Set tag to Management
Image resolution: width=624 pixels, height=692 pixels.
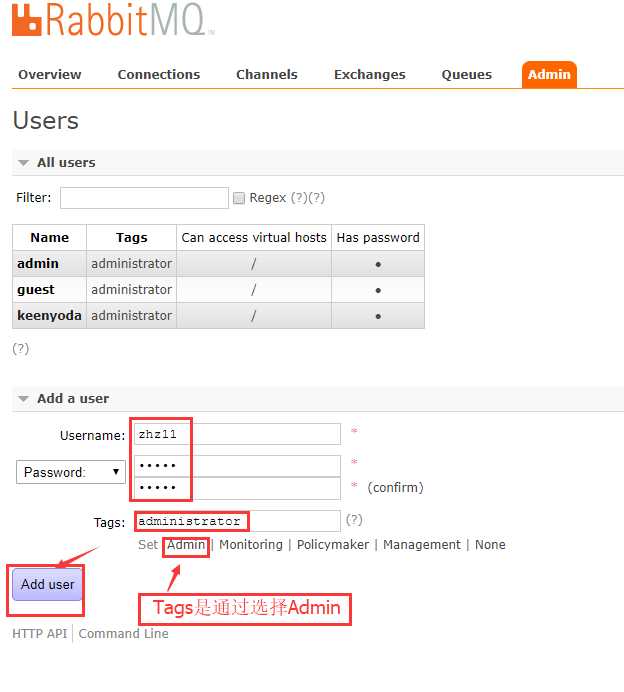tap(421, 545)
